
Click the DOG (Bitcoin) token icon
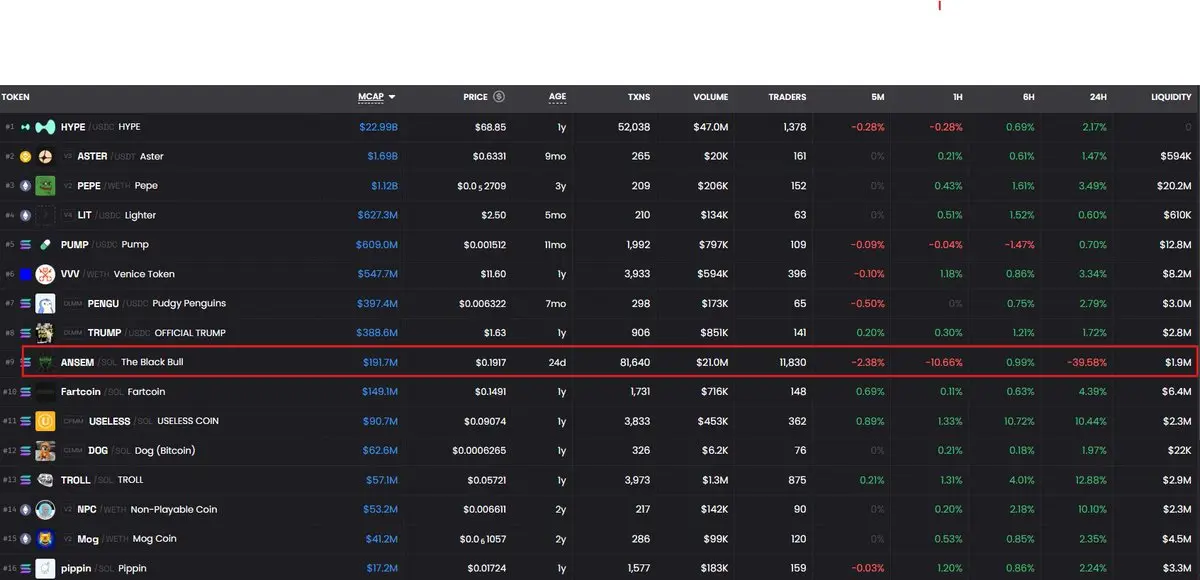[x=45, y=451]
